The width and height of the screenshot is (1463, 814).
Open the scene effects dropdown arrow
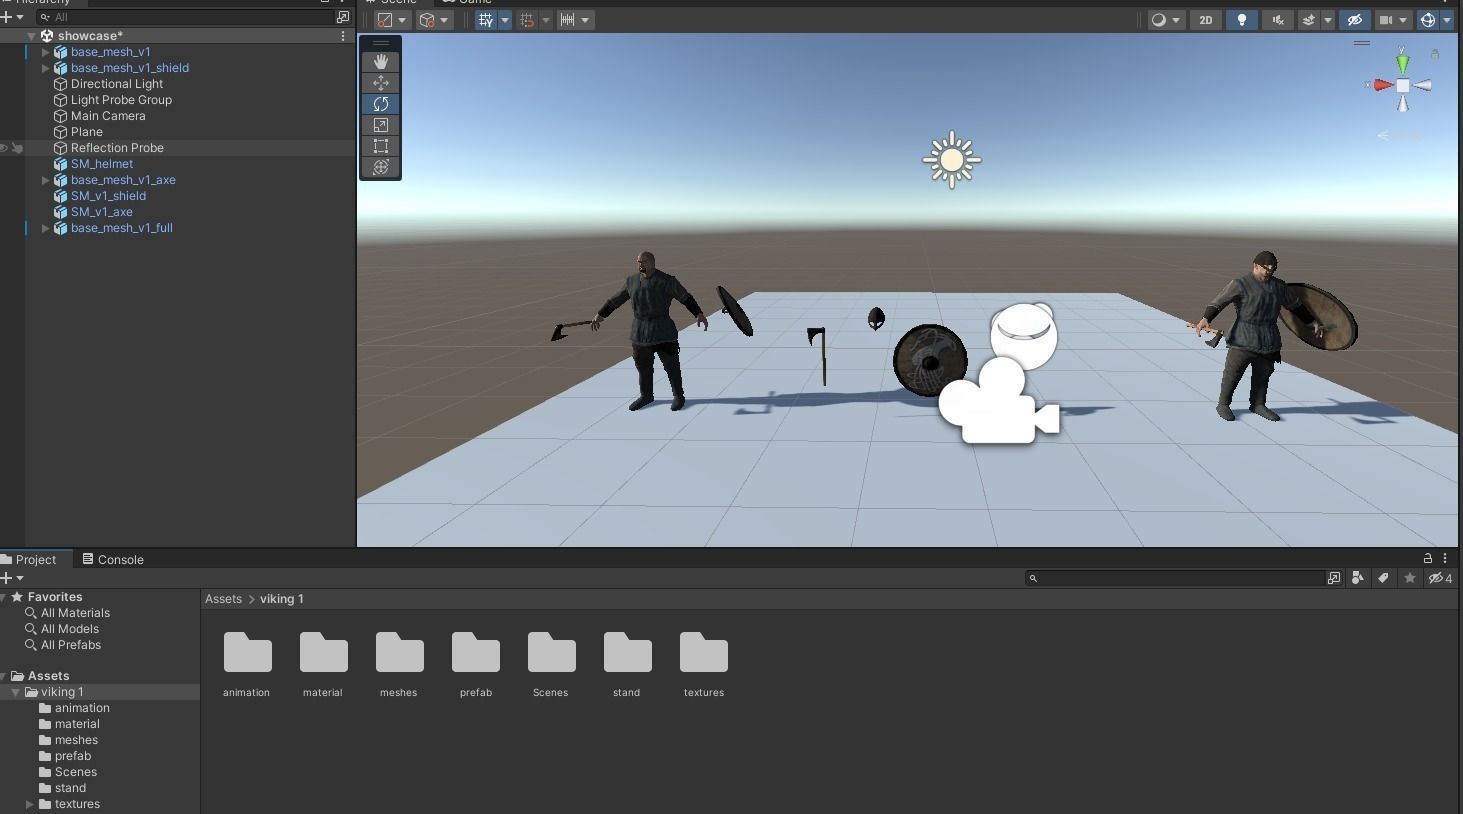[1328, 20]
